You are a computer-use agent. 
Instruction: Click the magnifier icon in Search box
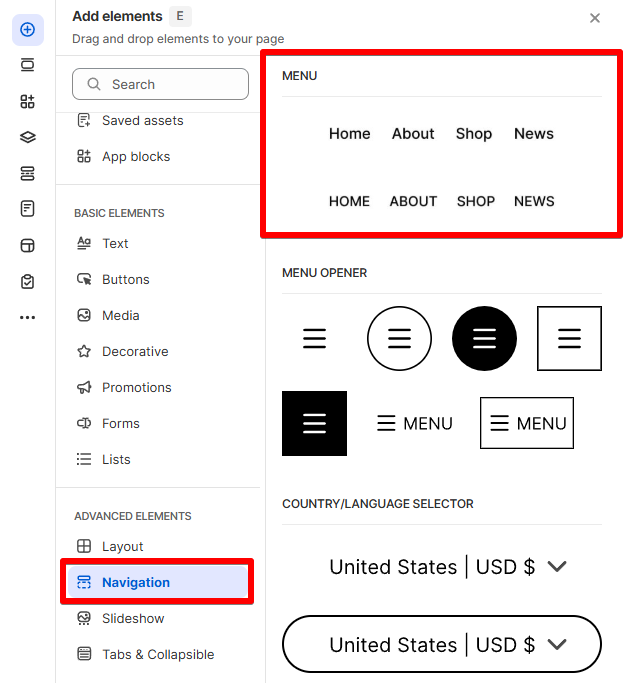coord(94,84)
